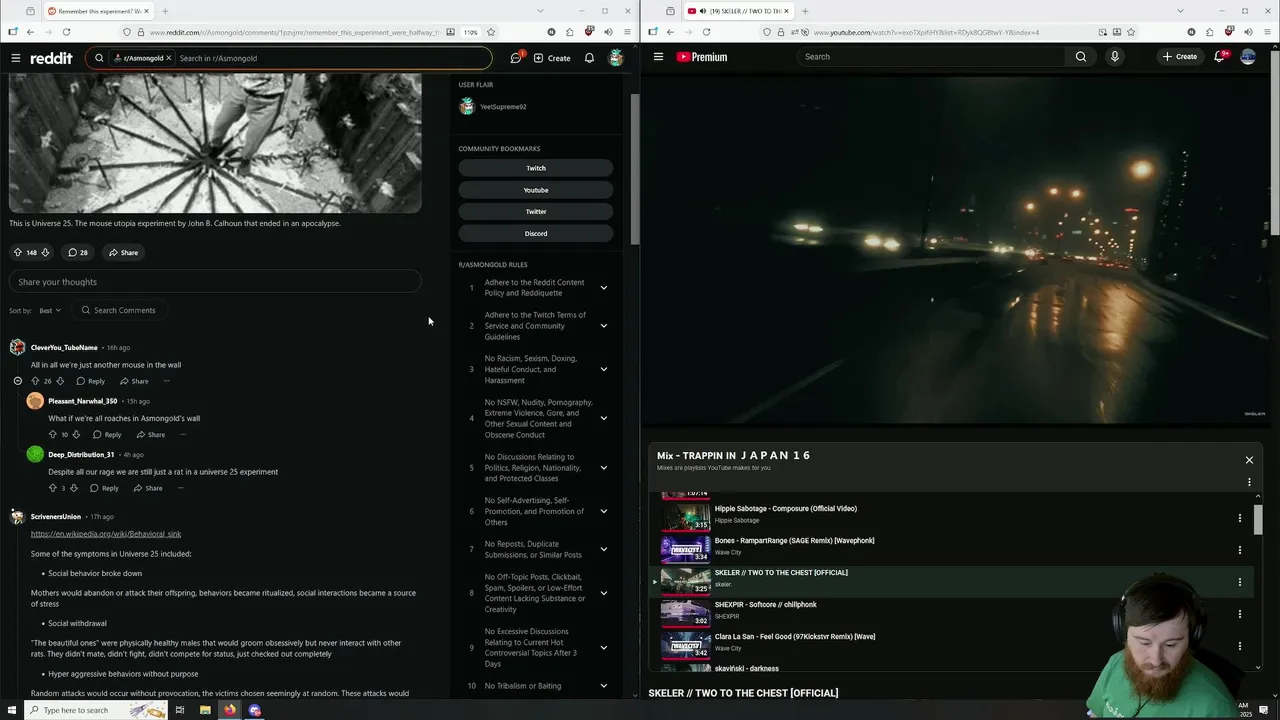Expand rule 6 No Self-Advertising
This screenshot has width=1280, height=720.
coord(604,511)
